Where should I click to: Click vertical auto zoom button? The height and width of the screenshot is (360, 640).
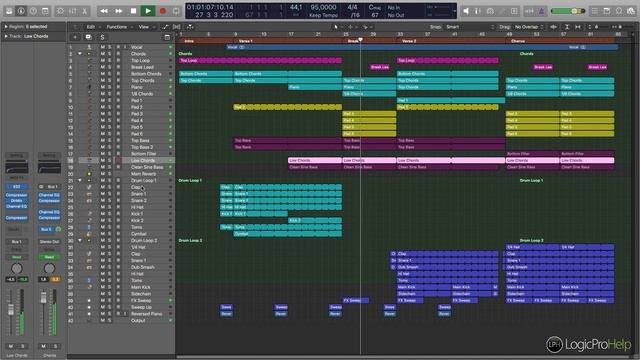coord(567,27)
